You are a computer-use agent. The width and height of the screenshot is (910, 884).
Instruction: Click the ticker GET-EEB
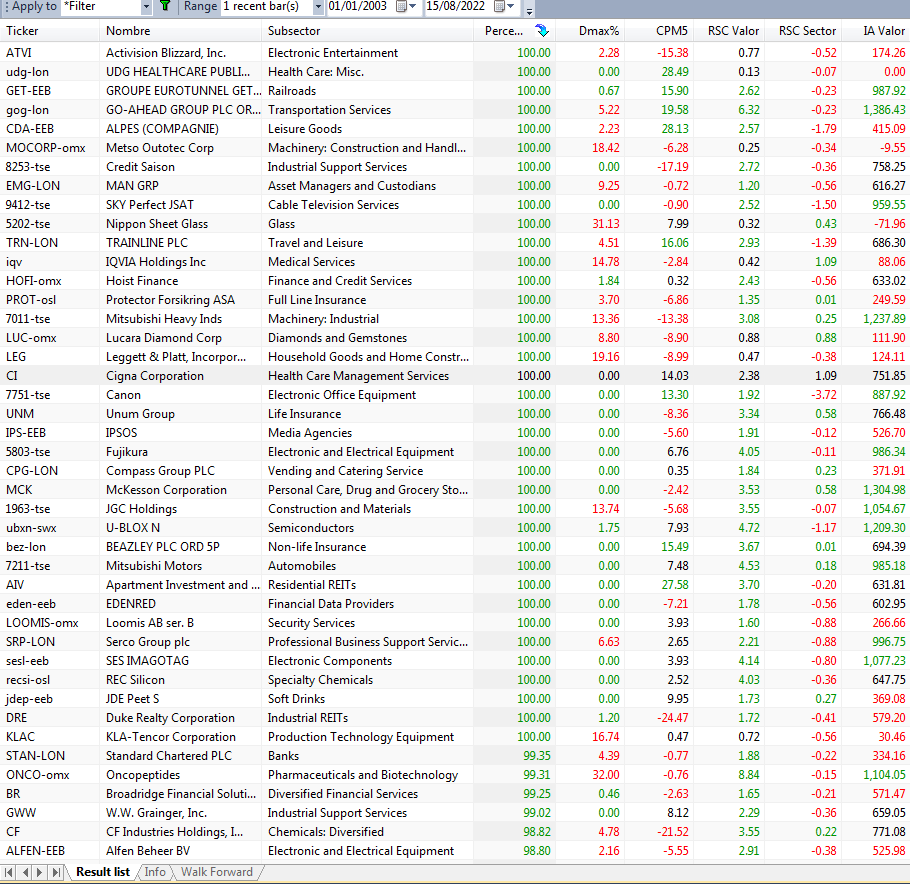click(x=28, y=91)
